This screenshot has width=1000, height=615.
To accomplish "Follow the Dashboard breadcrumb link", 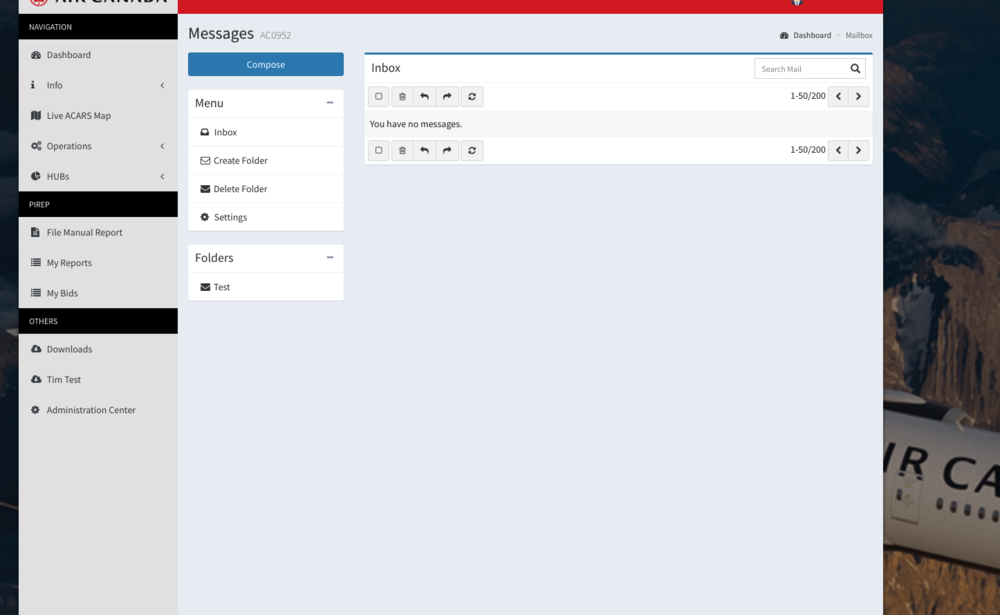I will click(x=812, y=35).
